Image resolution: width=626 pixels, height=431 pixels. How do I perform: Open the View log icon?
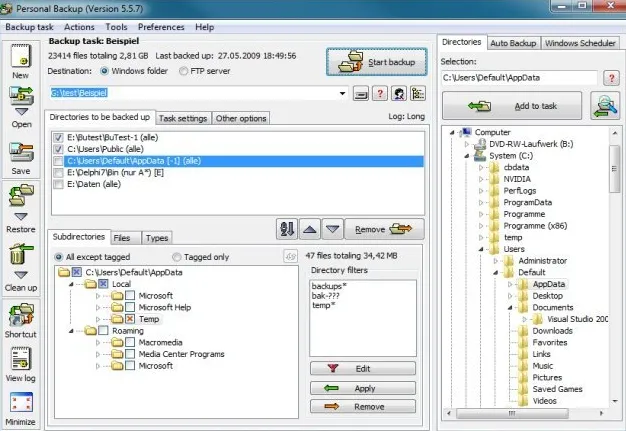click(x=21, y=358)
